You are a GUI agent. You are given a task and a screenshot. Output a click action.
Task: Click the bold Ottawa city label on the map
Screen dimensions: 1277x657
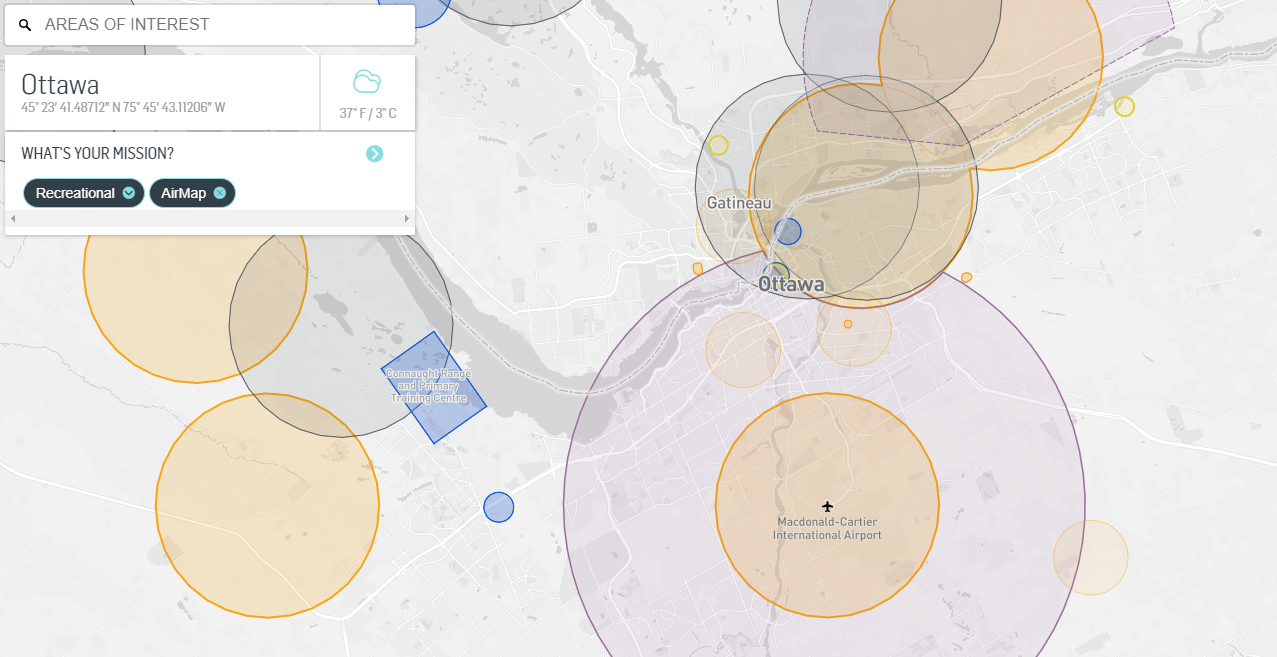791,284
